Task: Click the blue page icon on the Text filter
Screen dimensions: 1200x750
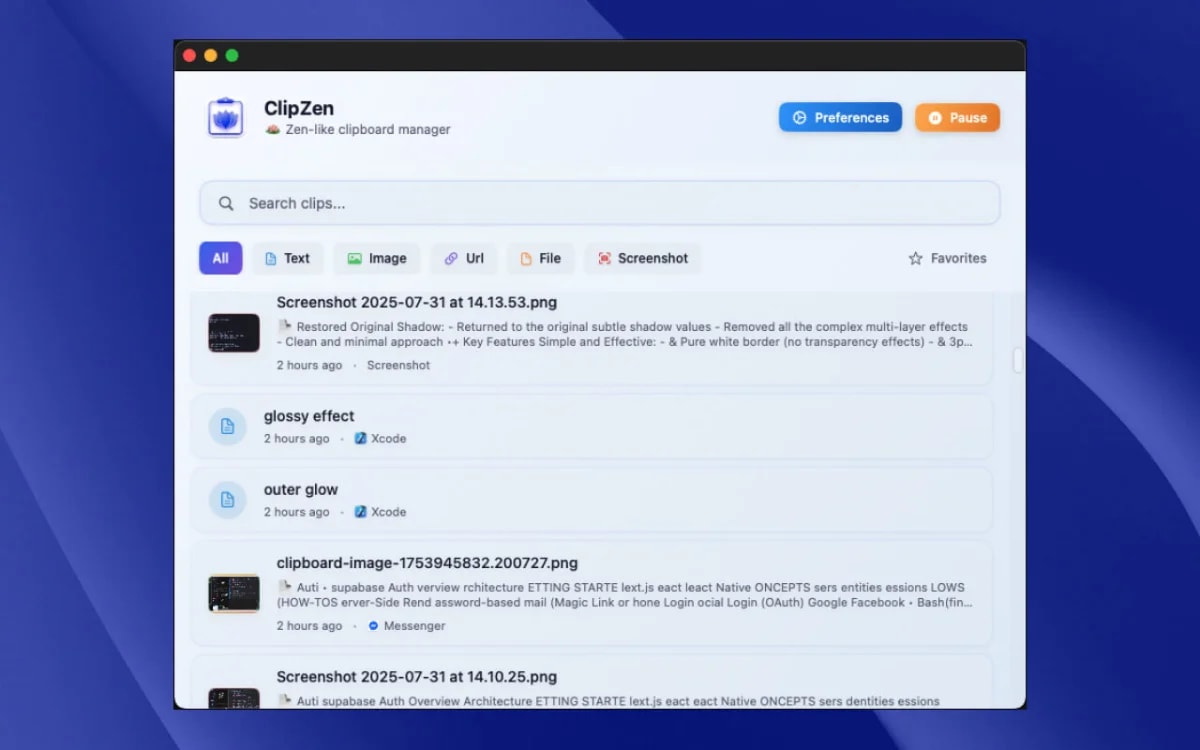Action: (268, 258)
